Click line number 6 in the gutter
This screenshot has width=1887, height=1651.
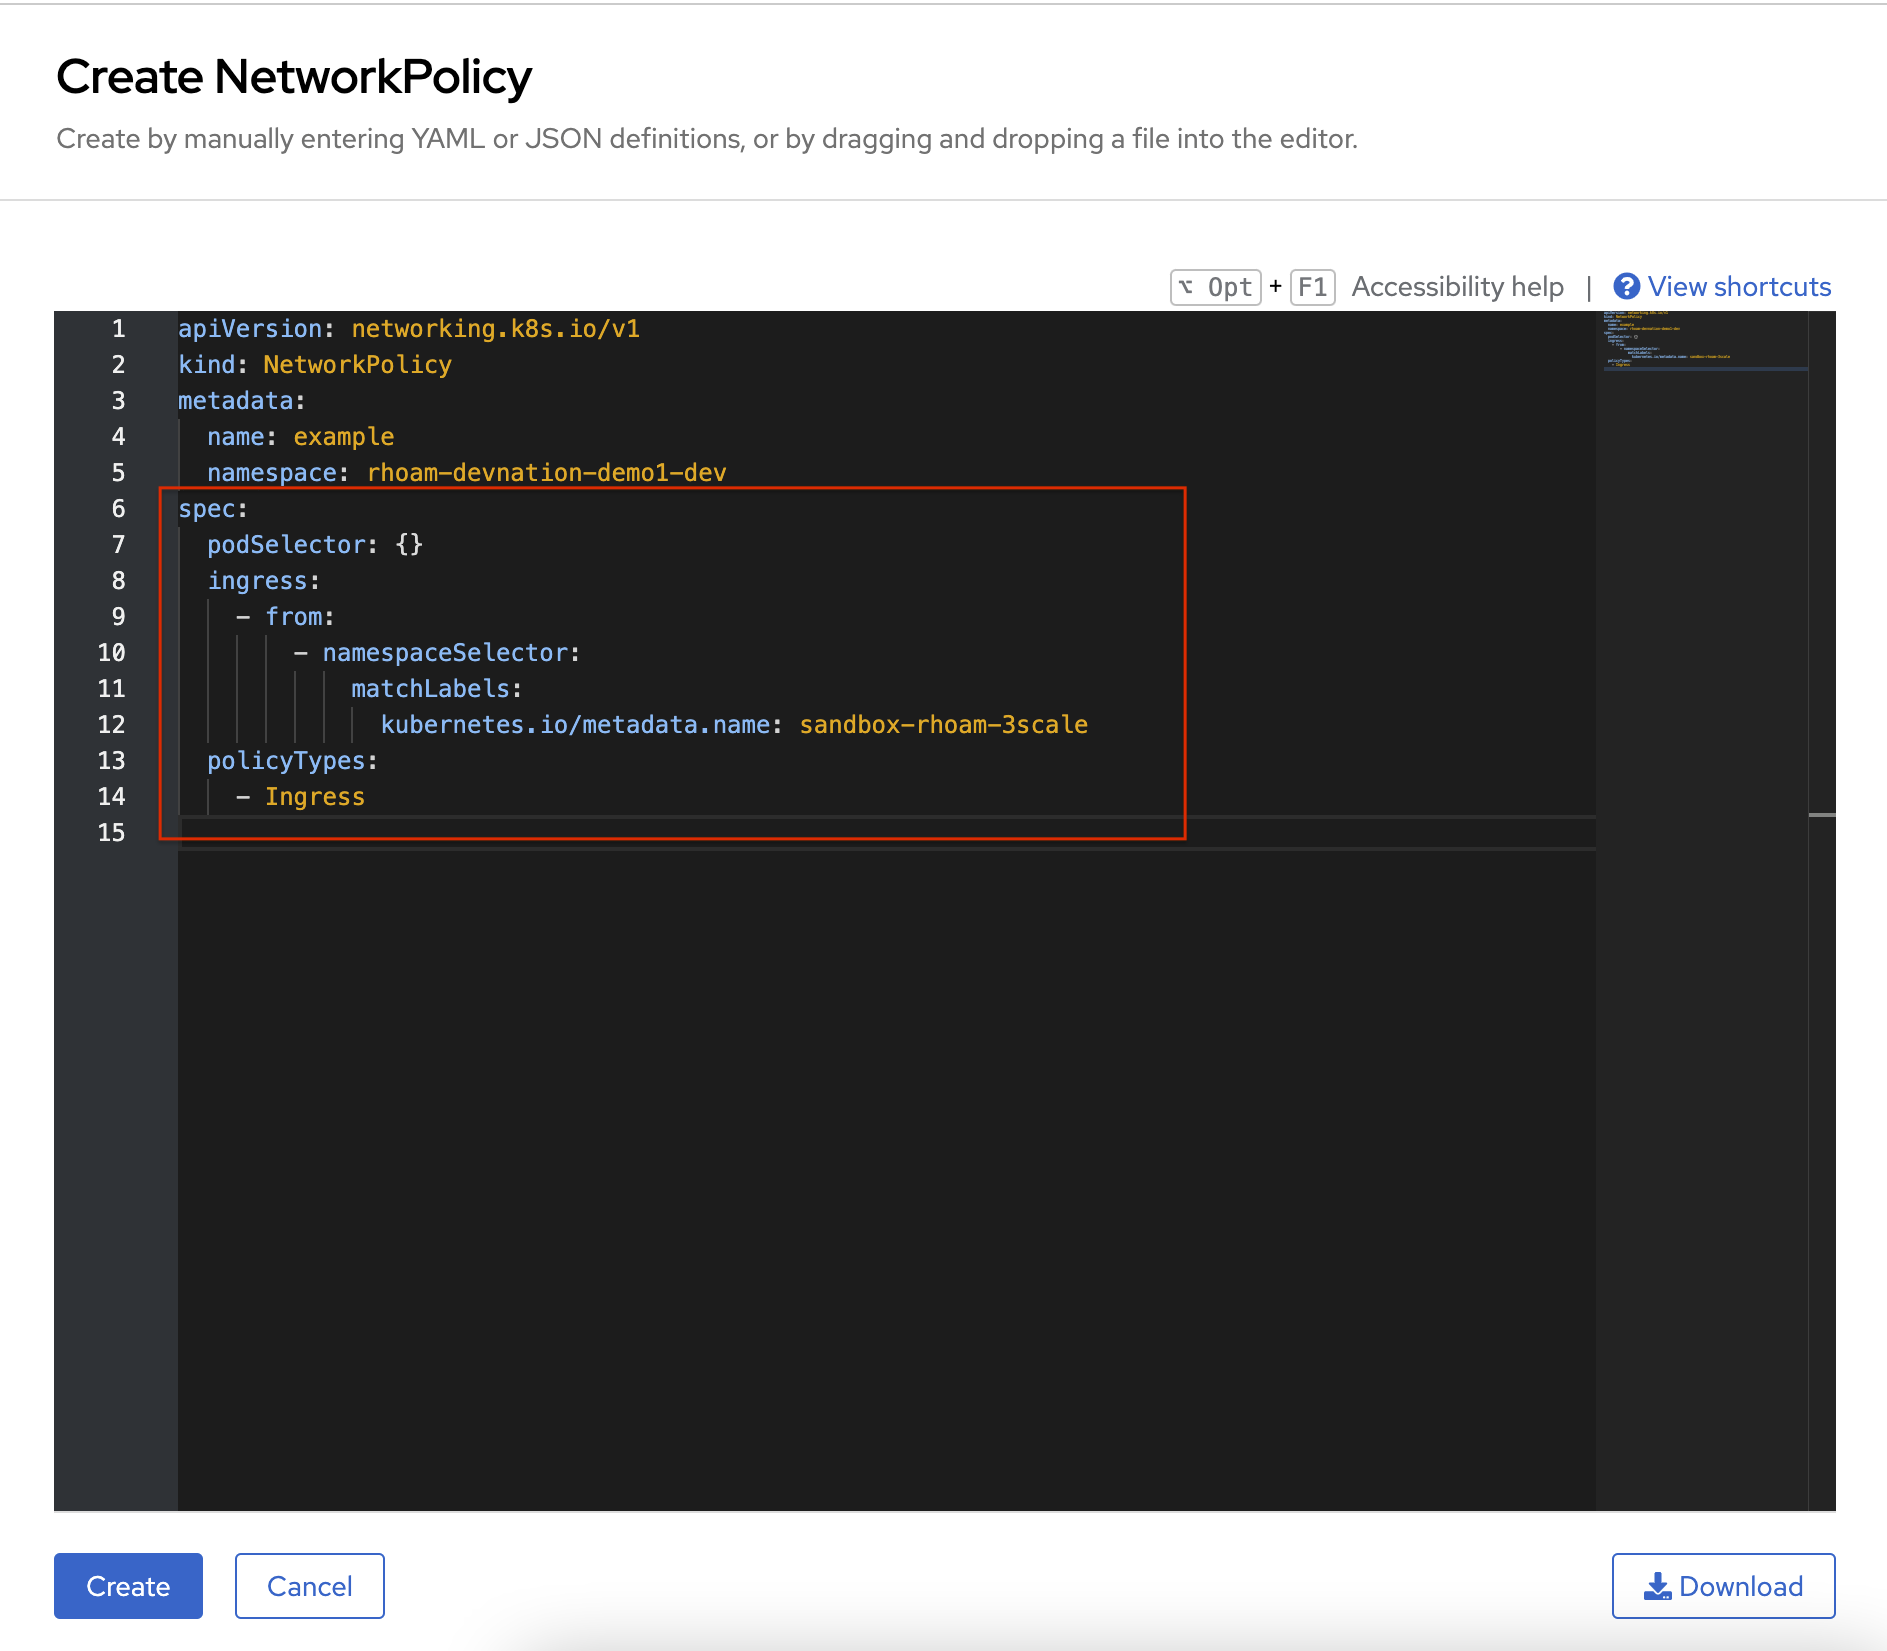(x=118, y=508)
